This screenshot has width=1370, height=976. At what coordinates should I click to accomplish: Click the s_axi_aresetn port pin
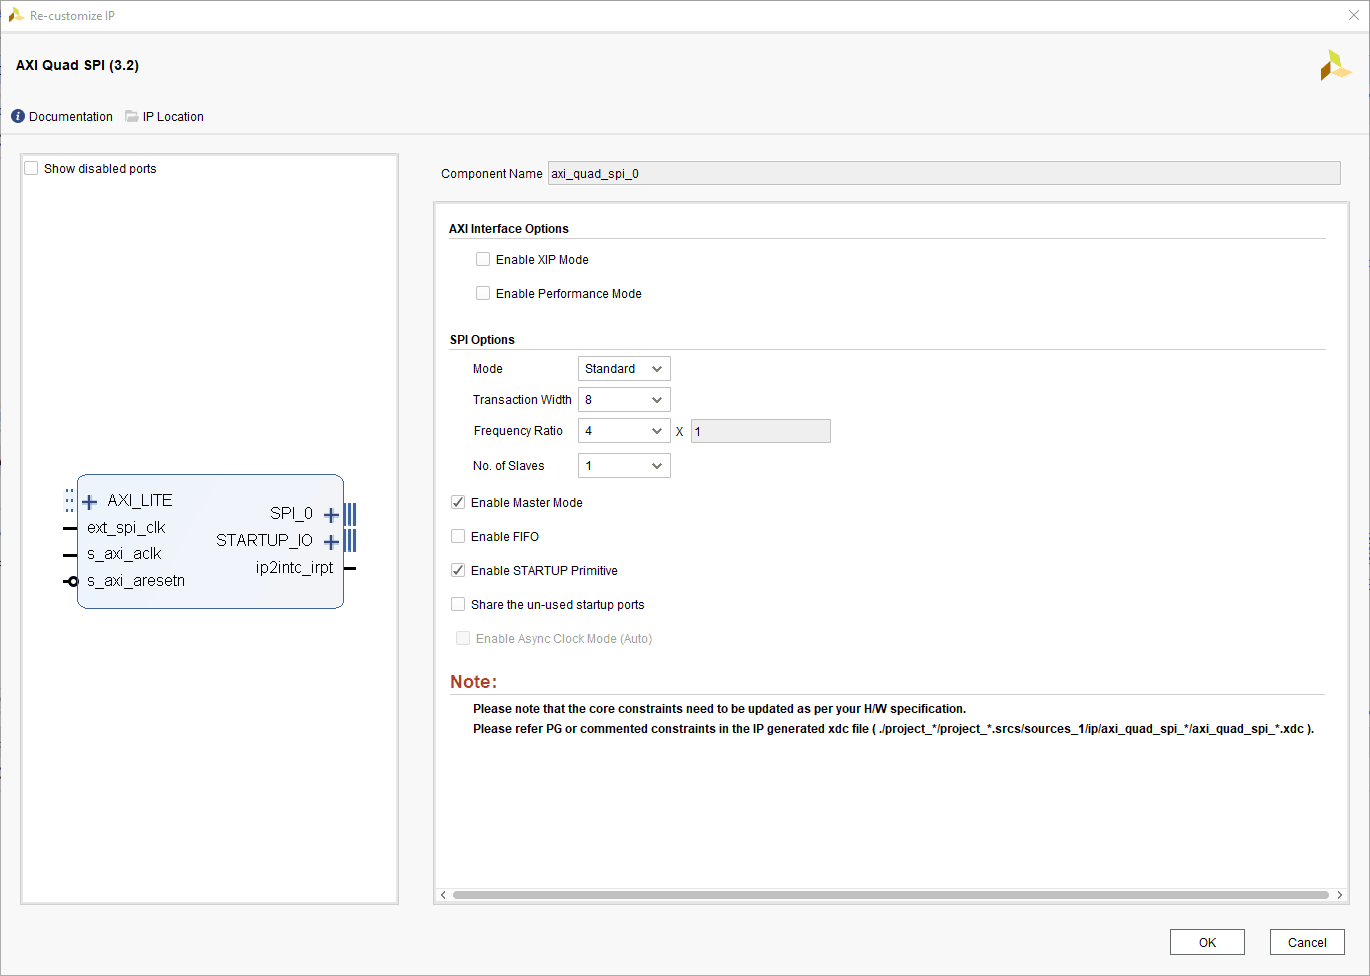point(72,581)
